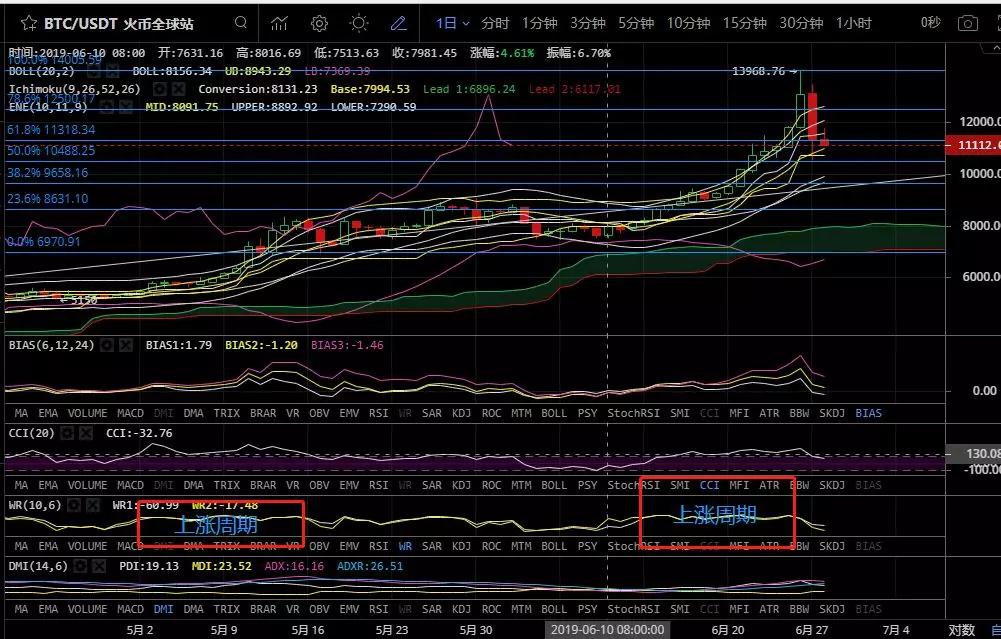Open settings for the Ichimoku indicator

tap(160, 88)
